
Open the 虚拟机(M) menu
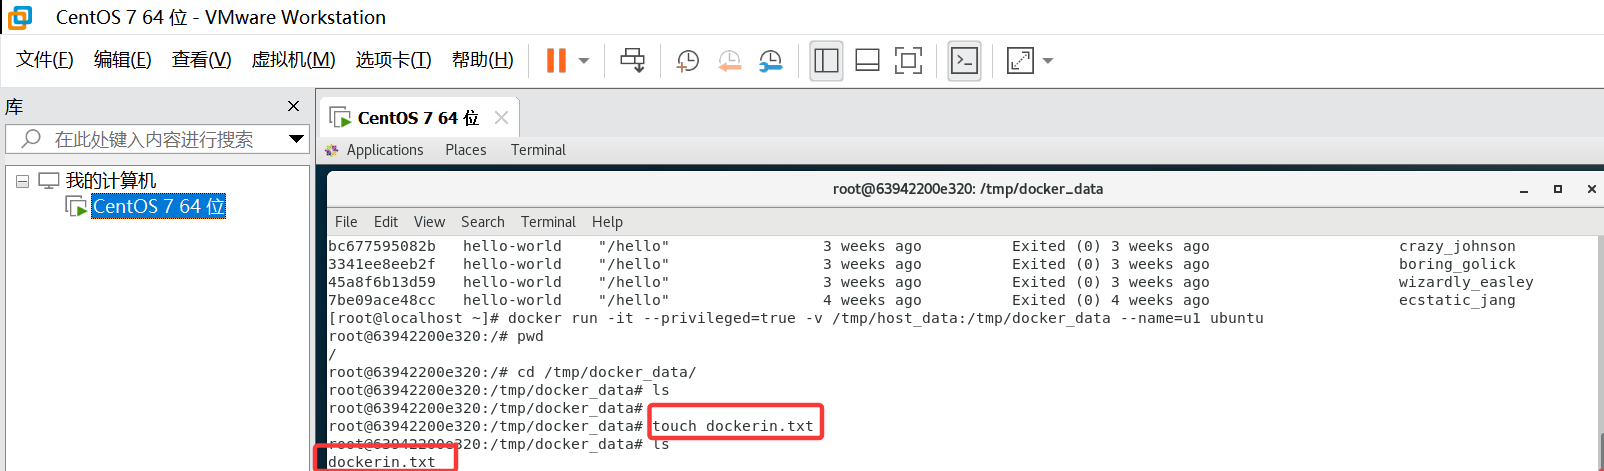(293, 60)
